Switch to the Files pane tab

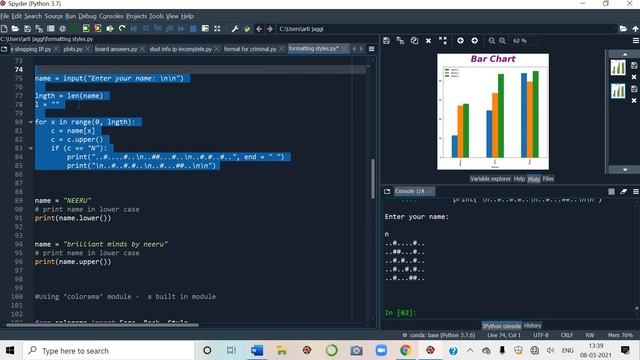click(548, 179)
